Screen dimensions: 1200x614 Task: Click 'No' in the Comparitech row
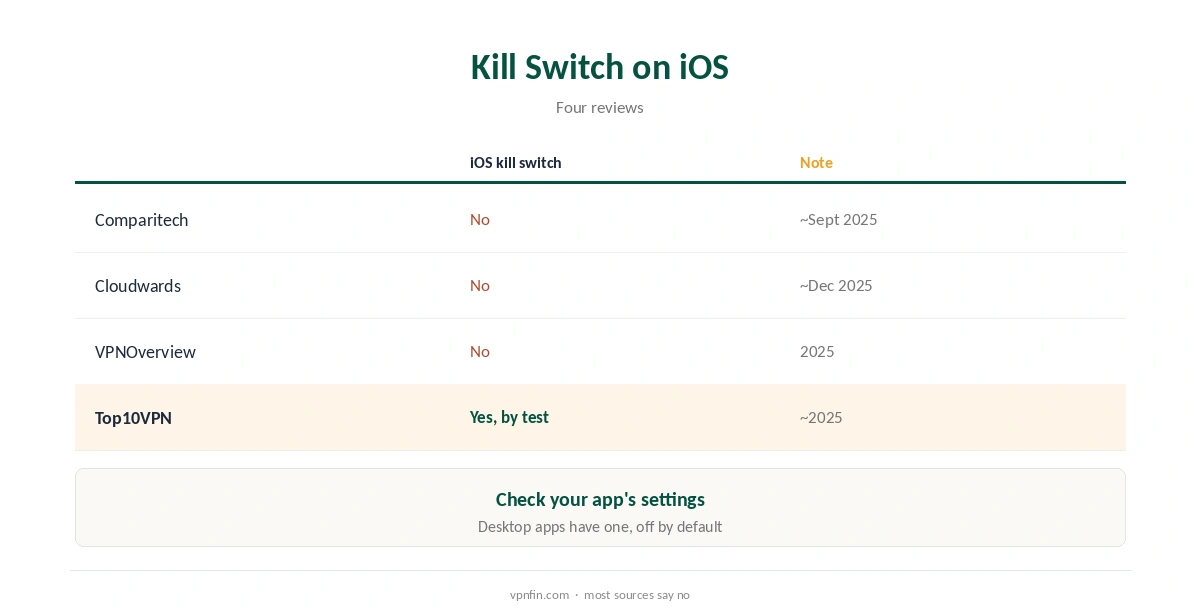pos(480,219)
